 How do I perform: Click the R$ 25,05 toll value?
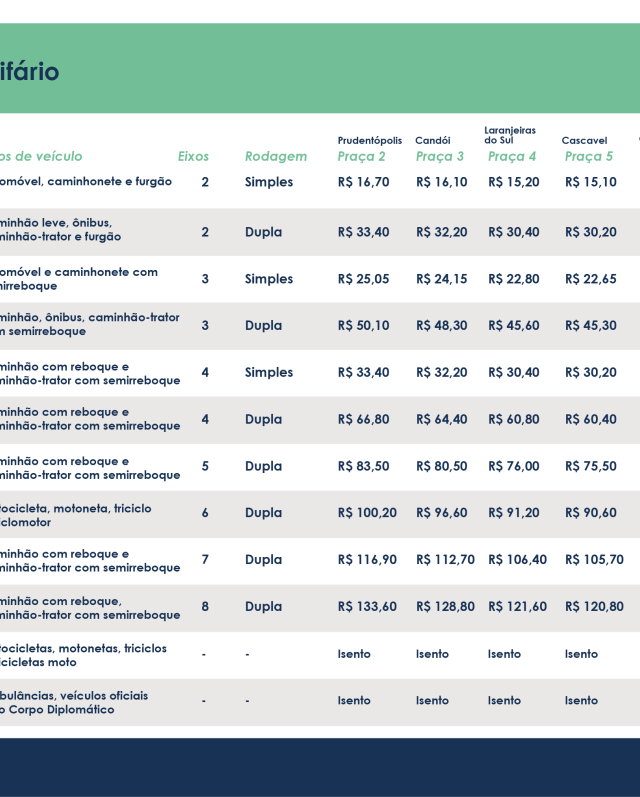(x=363, y=279)
